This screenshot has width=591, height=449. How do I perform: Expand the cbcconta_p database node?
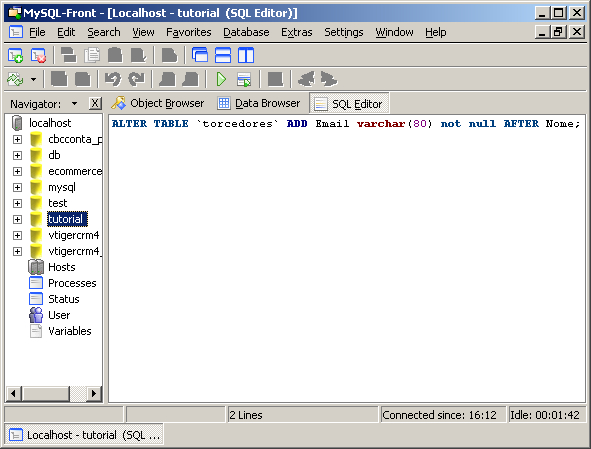point(17,139)
